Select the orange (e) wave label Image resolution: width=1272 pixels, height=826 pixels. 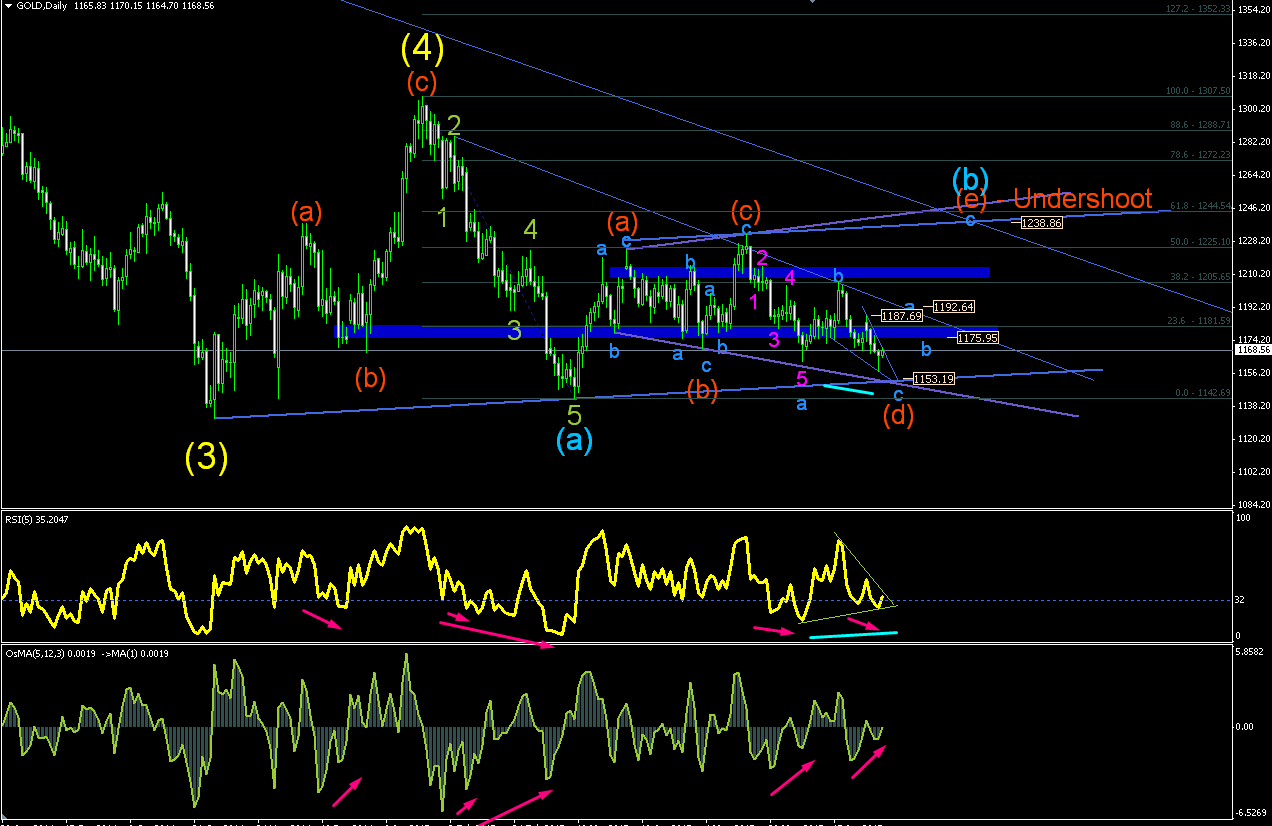[969, 201]
